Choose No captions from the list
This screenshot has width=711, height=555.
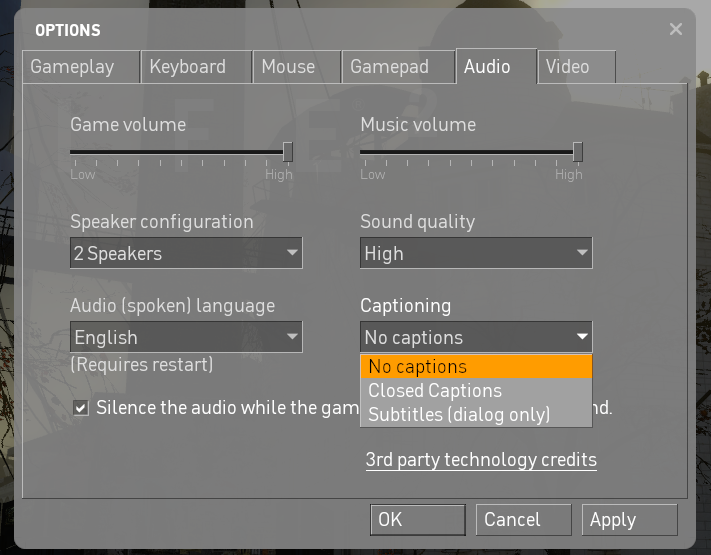coord(476,366)
